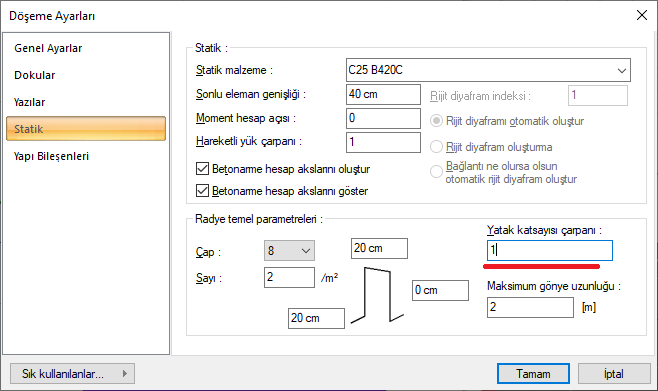
Task: Select Rijit diyaframı otomatik oluştur option
Action: coord(436,121)
